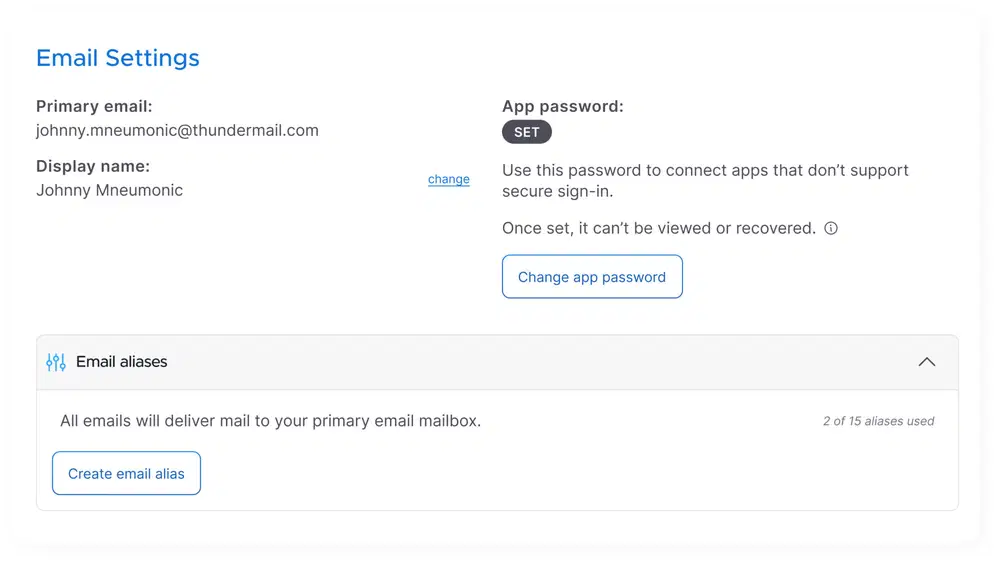This screenshot has width=1000, height=563.
Task: Click the "2 of 15 aliases used" counter
Action: 878,421
